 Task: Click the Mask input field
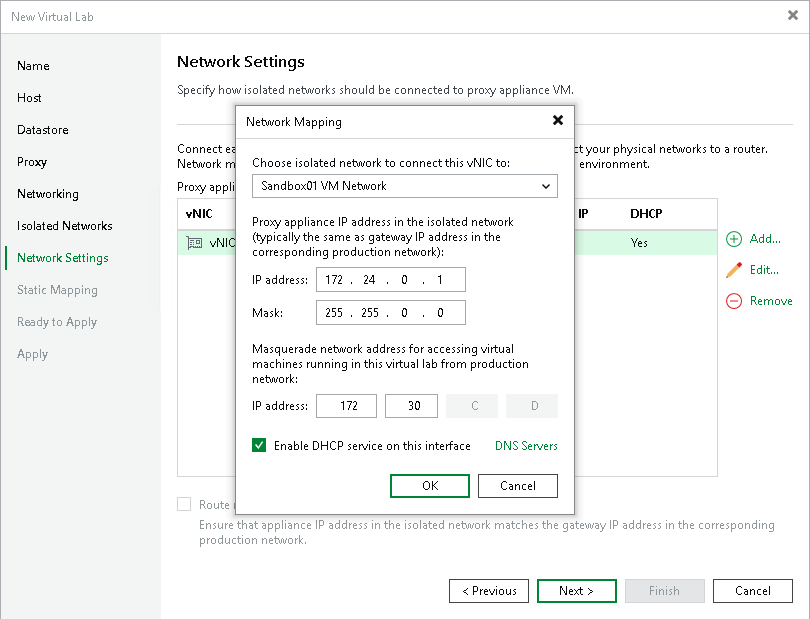tap(391, 313)
